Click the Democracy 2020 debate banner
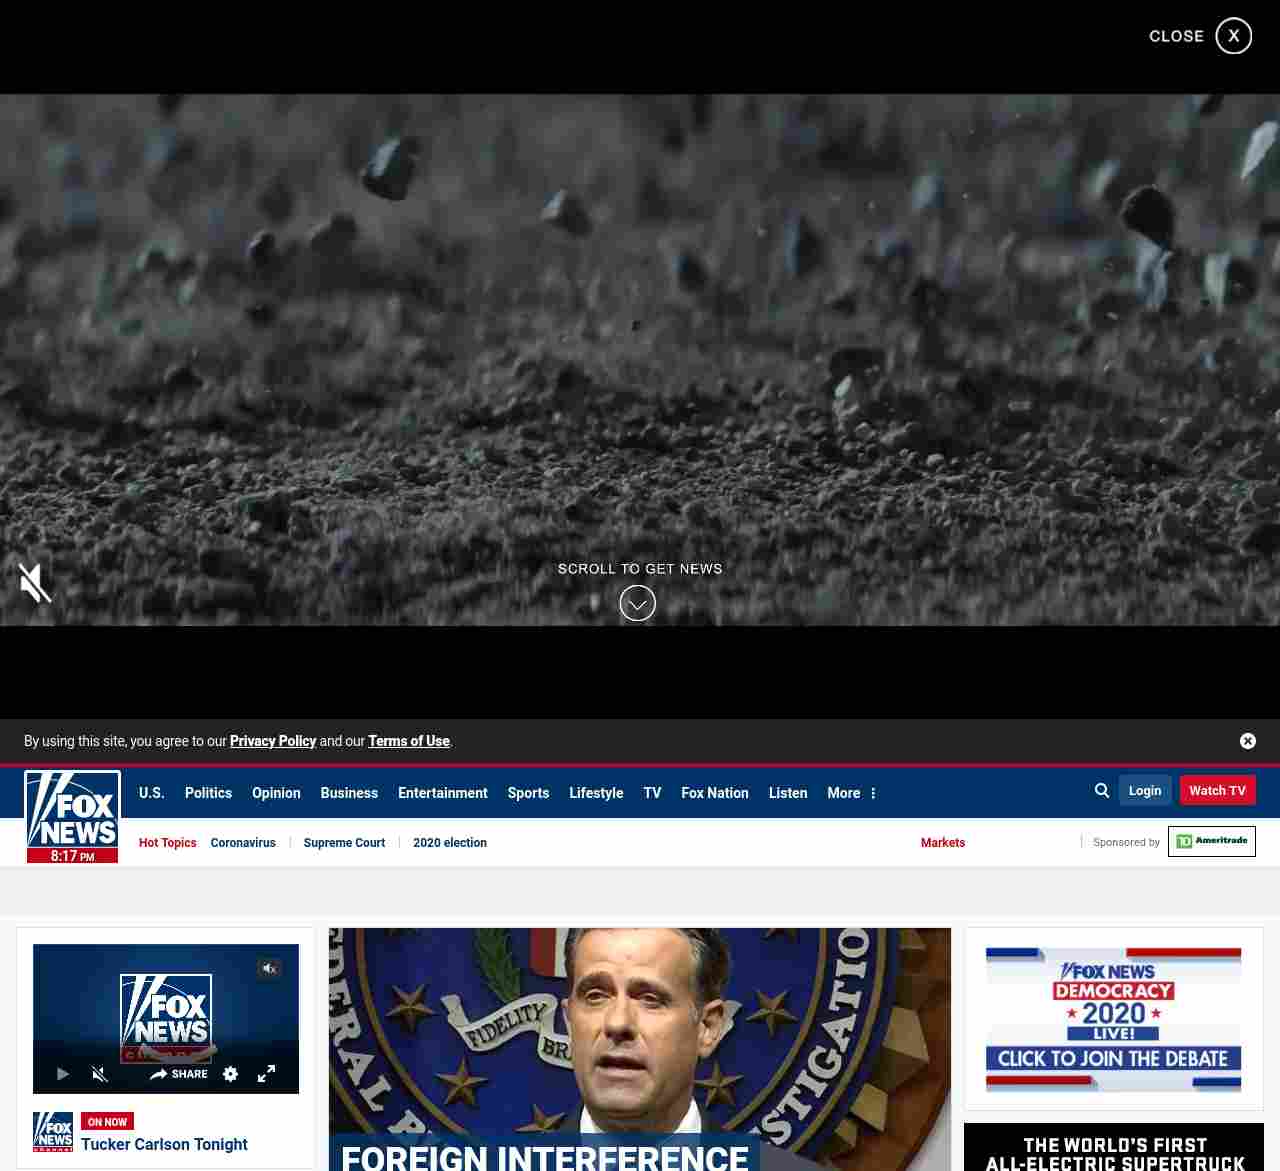 (x=1113, y=1019)
